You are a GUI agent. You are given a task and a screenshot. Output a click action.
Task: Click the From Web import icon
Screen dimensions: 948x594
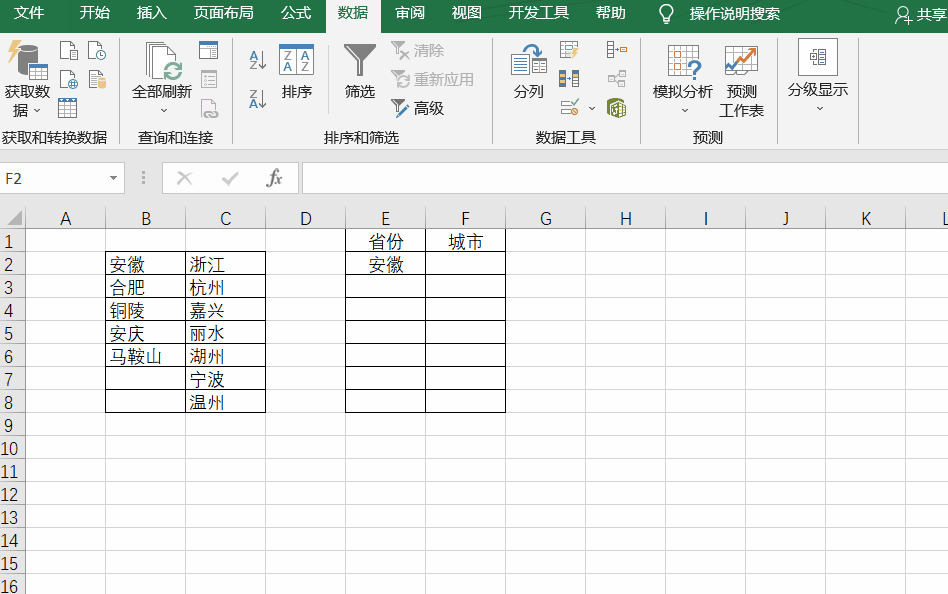(x=69, y=80)
